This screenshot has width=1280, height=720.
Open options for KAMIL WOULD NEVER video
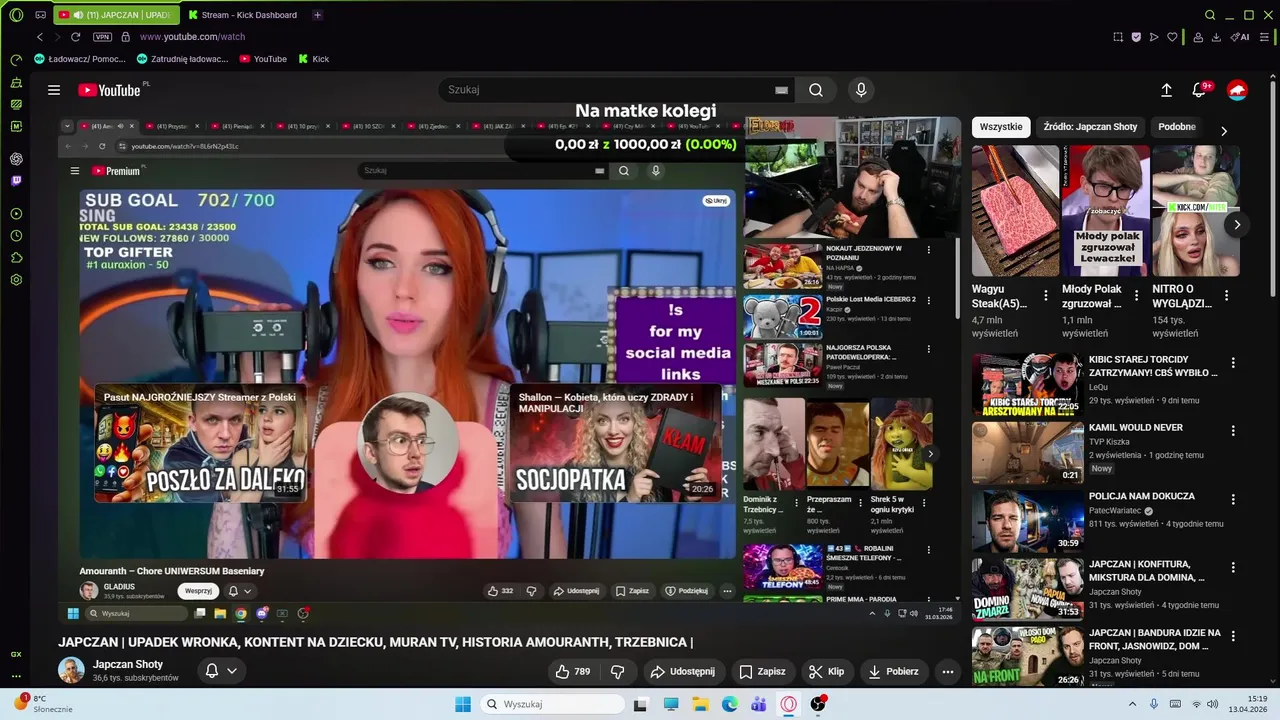(1233, 431)
